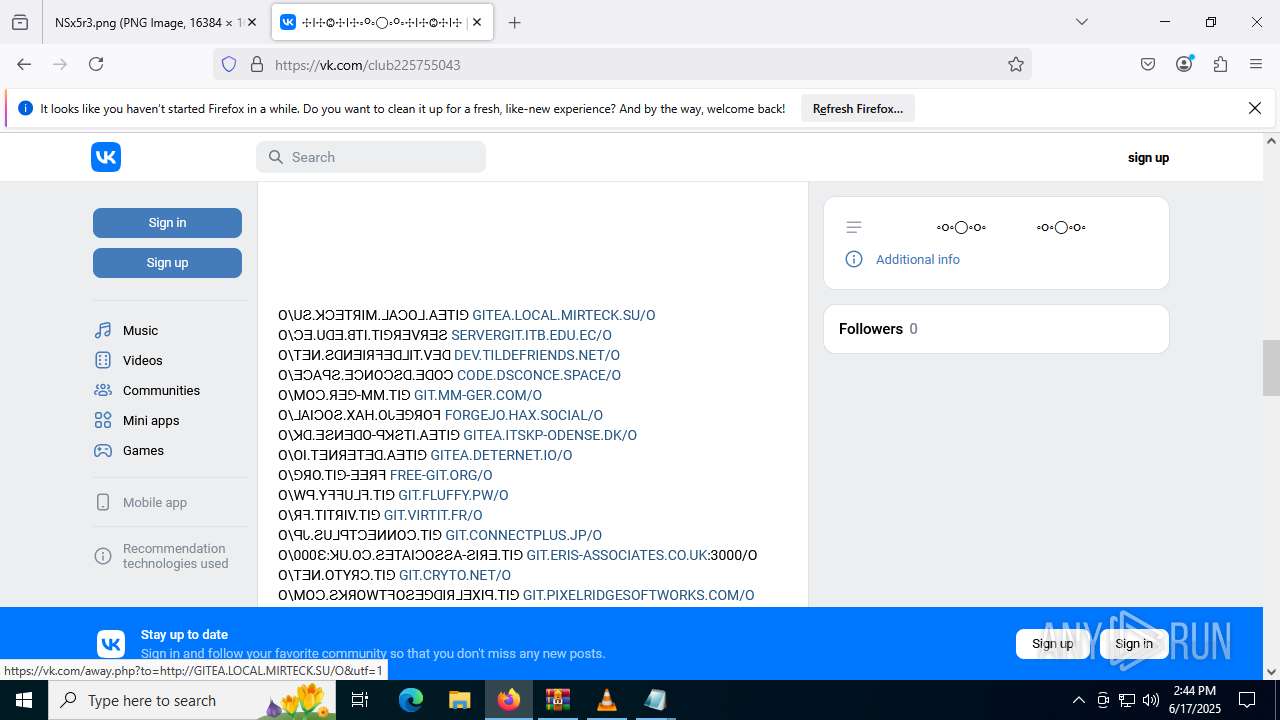Image resolution: width=1280 pixels, height=720 pixels.
Task: Click sign up in the VK header
Action: 1148,157
